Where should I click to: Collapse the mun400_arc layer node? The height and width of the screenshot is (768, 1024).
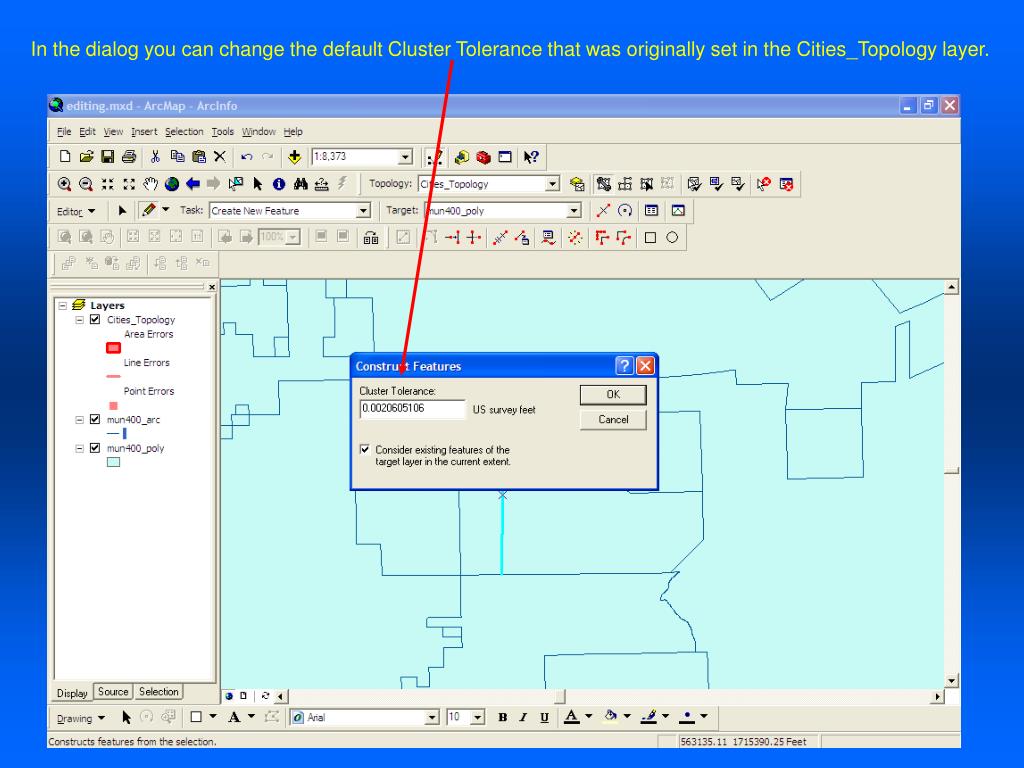(79, 419)
